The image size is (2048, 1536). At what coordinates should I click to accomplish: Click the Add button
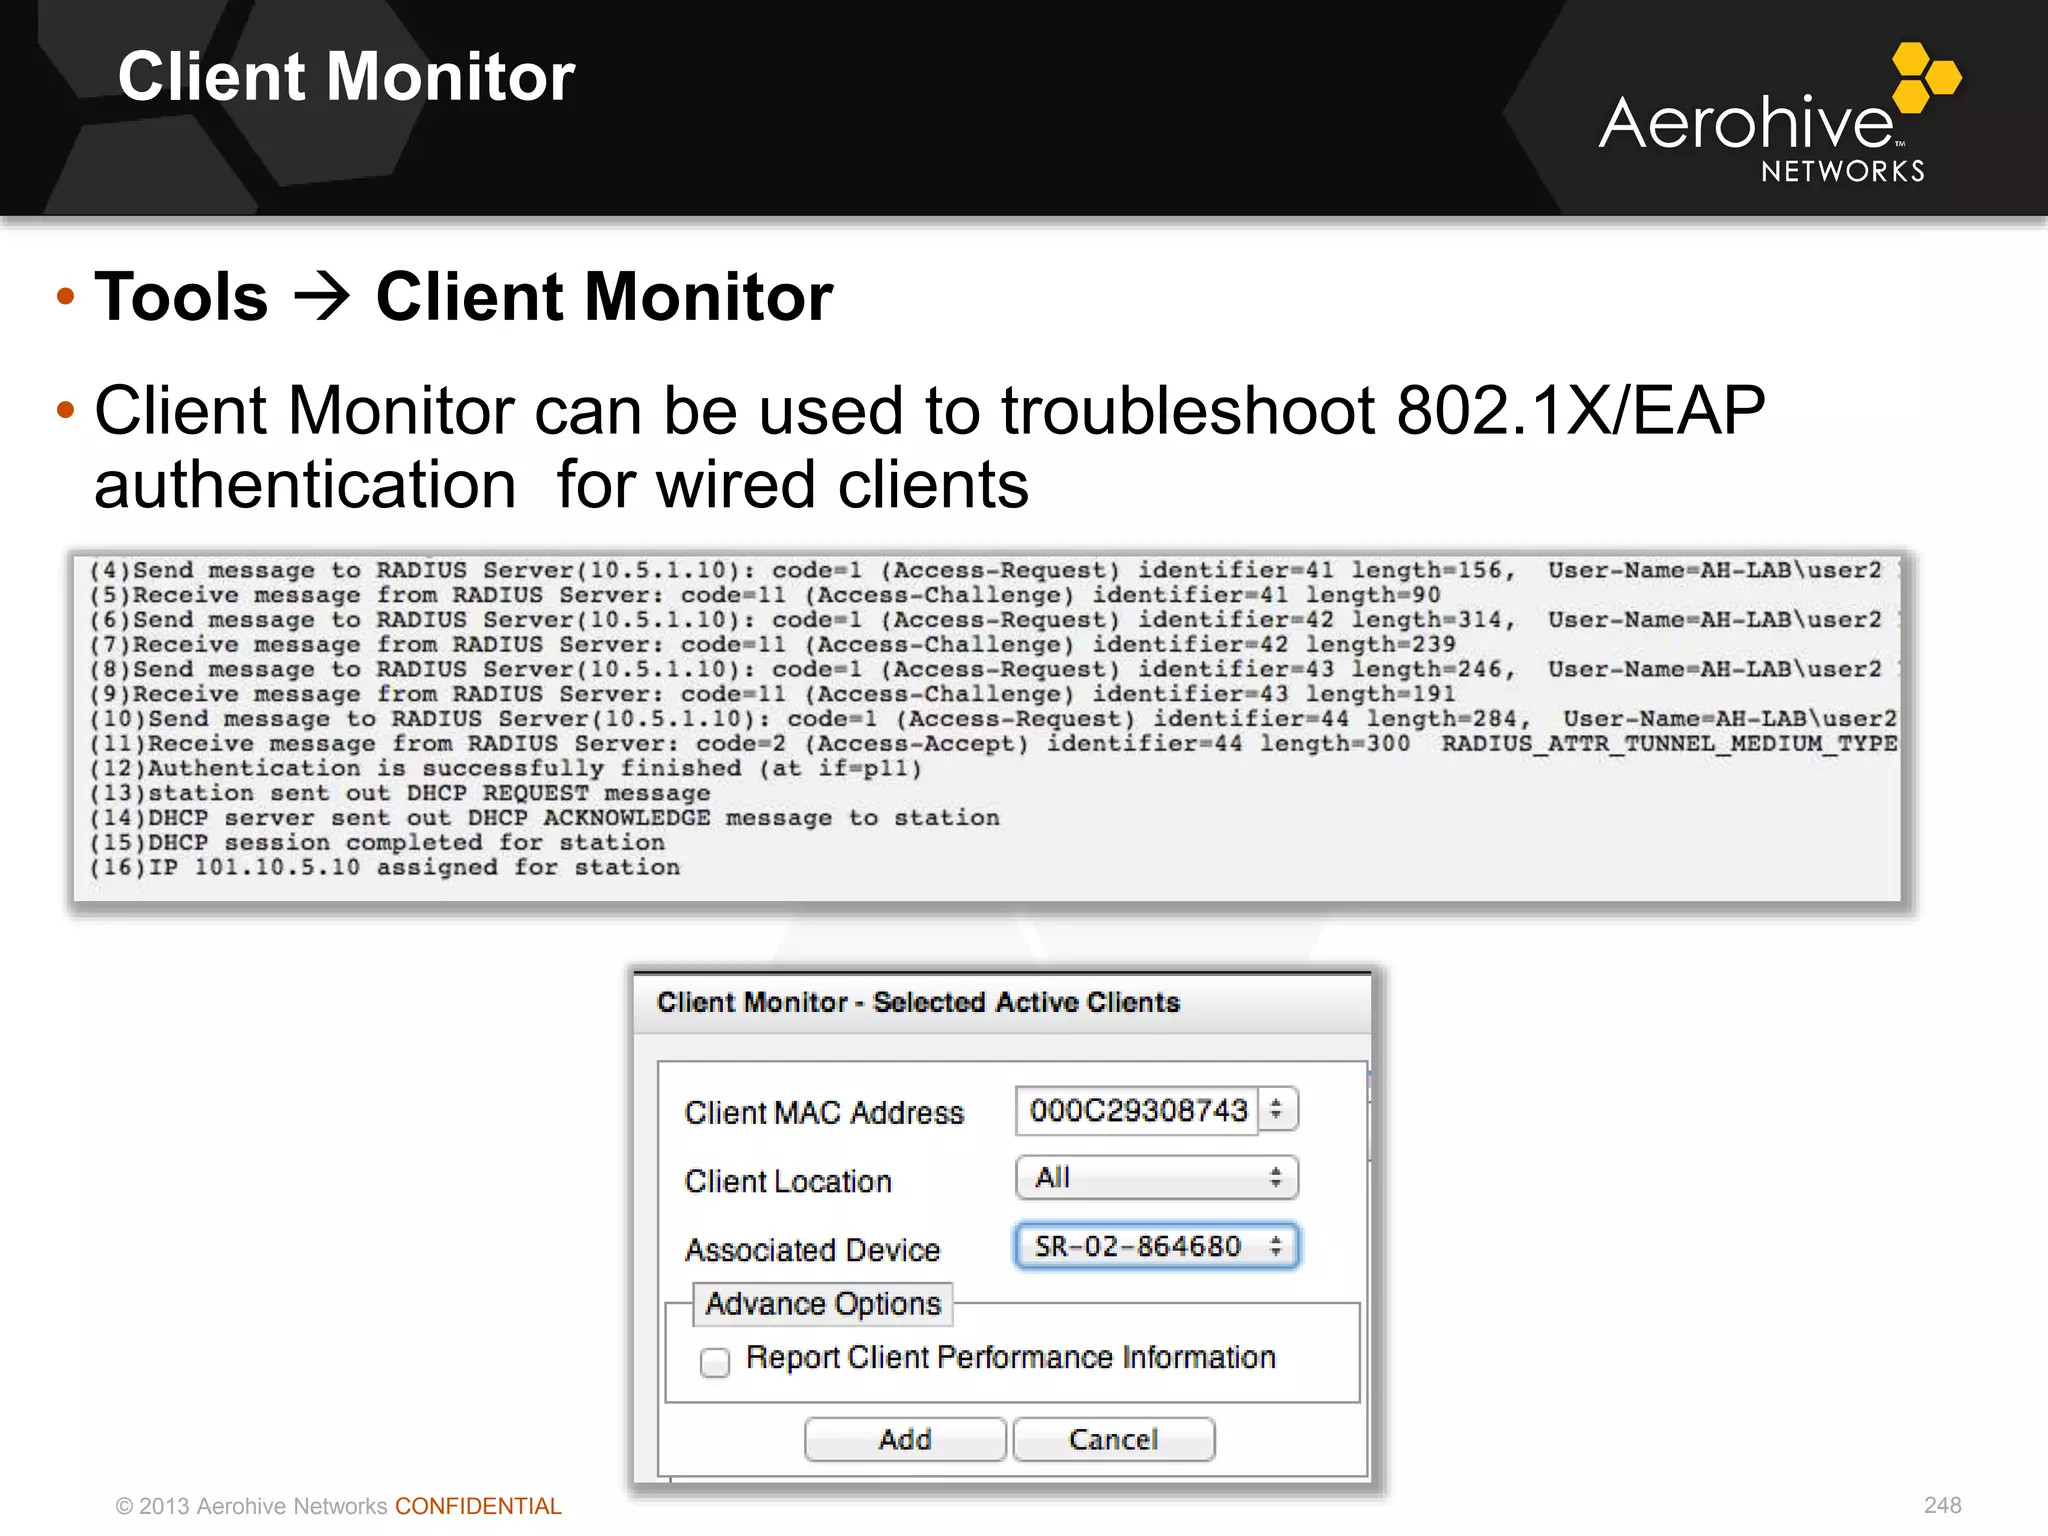point(905,1439)
